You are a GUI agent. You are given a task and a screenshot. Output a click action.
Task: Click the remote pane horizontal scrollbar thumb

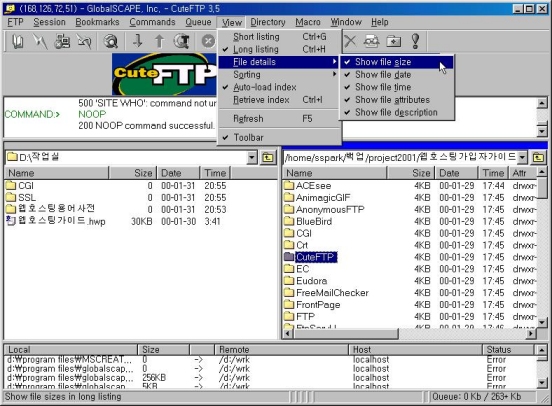(346, 333)
